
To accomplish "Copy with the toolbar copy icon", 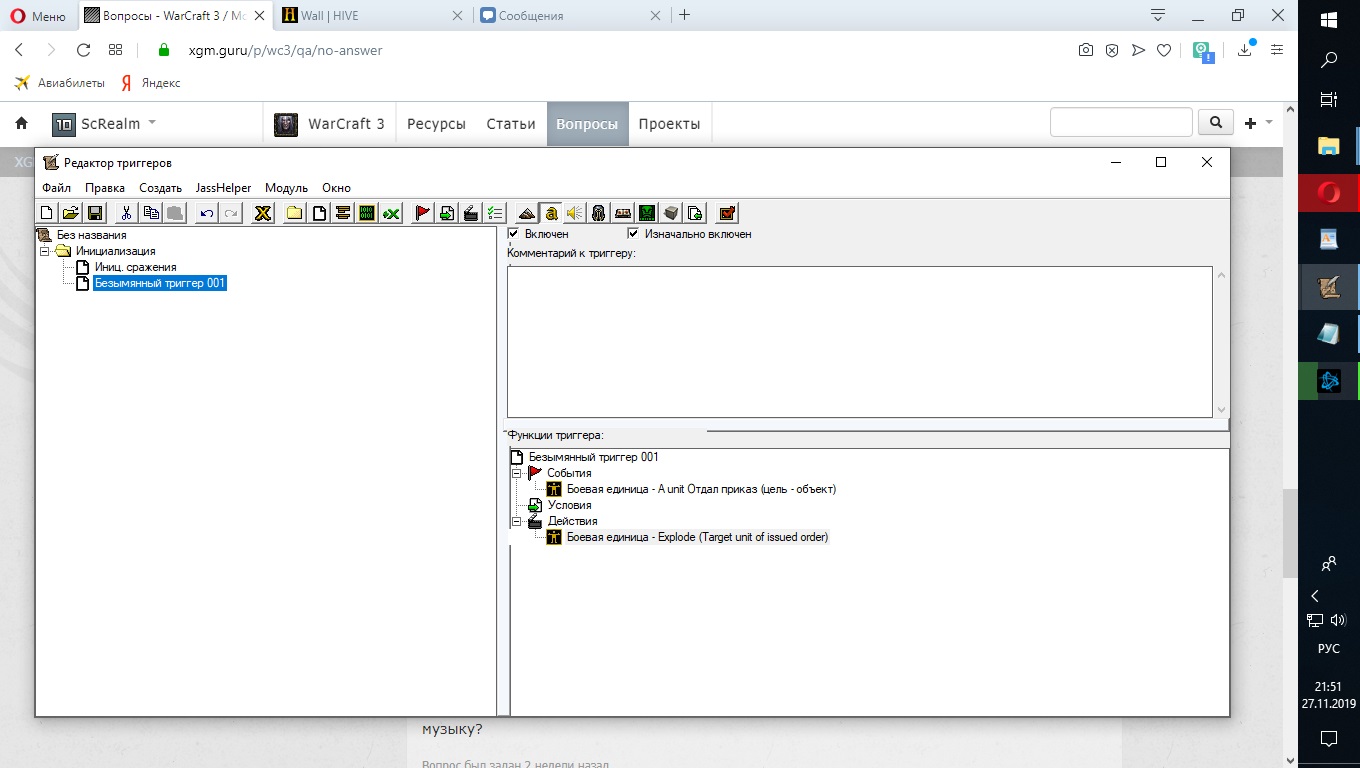I will point(151,212).
